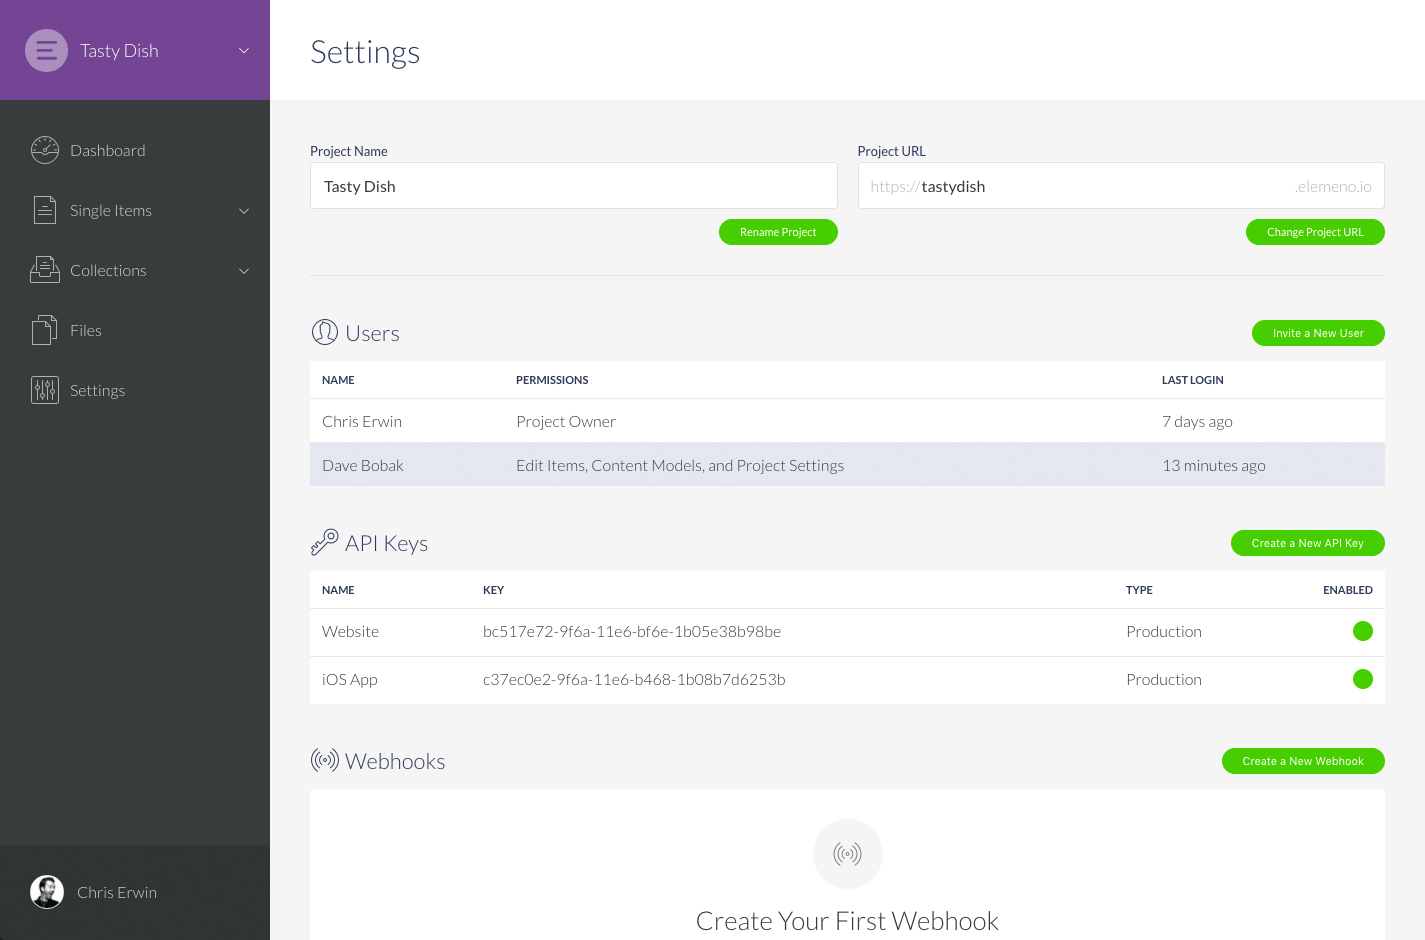Viewport: 1425px width, 940px height.
Task: Open the Chris Erwin account name
Action: (117, 892)
